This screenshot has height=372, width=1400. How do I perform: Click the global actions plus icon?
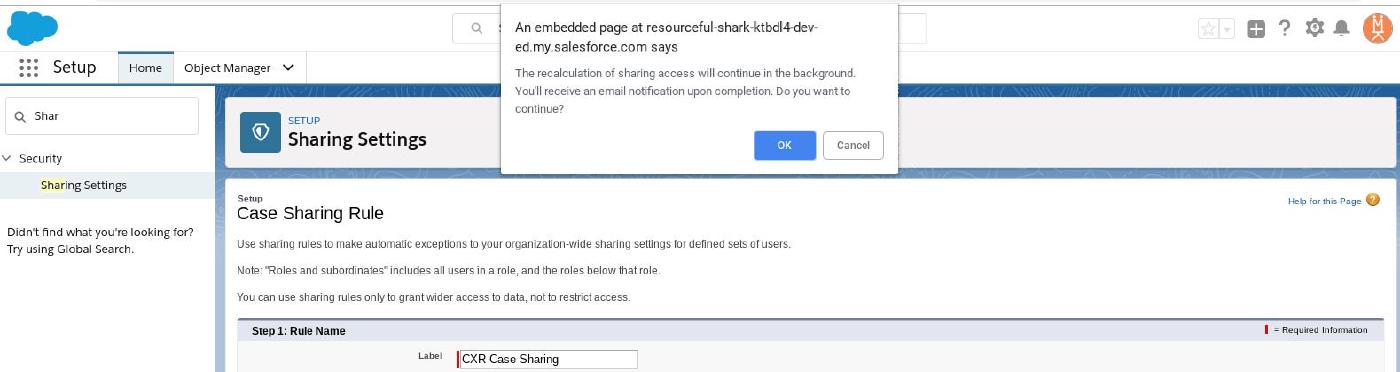click(1256, 29)
